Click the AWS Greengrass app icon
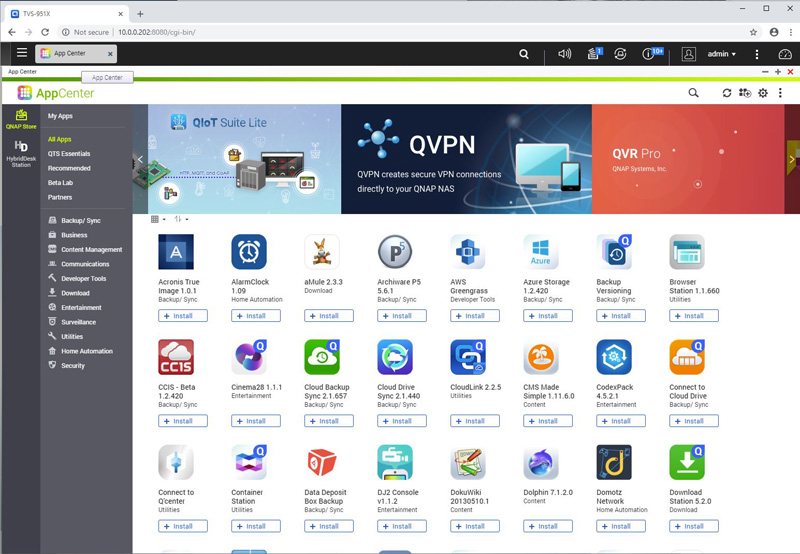Viewport: 800px width, 554px height. tap(468, 251)
